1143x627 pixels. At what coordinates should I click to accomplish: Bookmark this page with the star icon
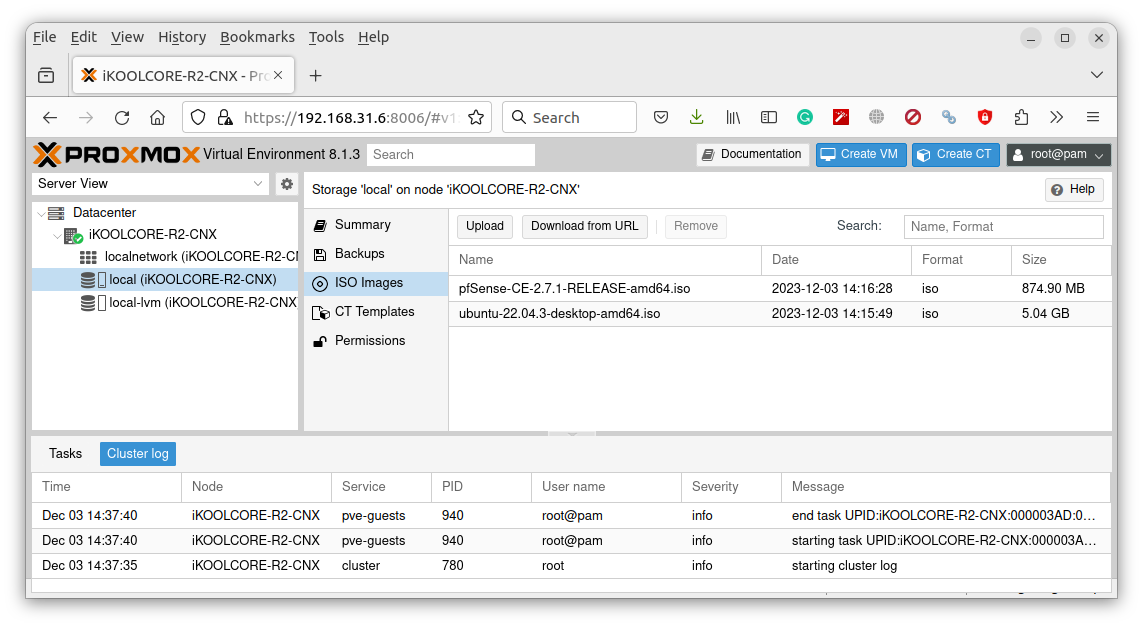(476, 117)
